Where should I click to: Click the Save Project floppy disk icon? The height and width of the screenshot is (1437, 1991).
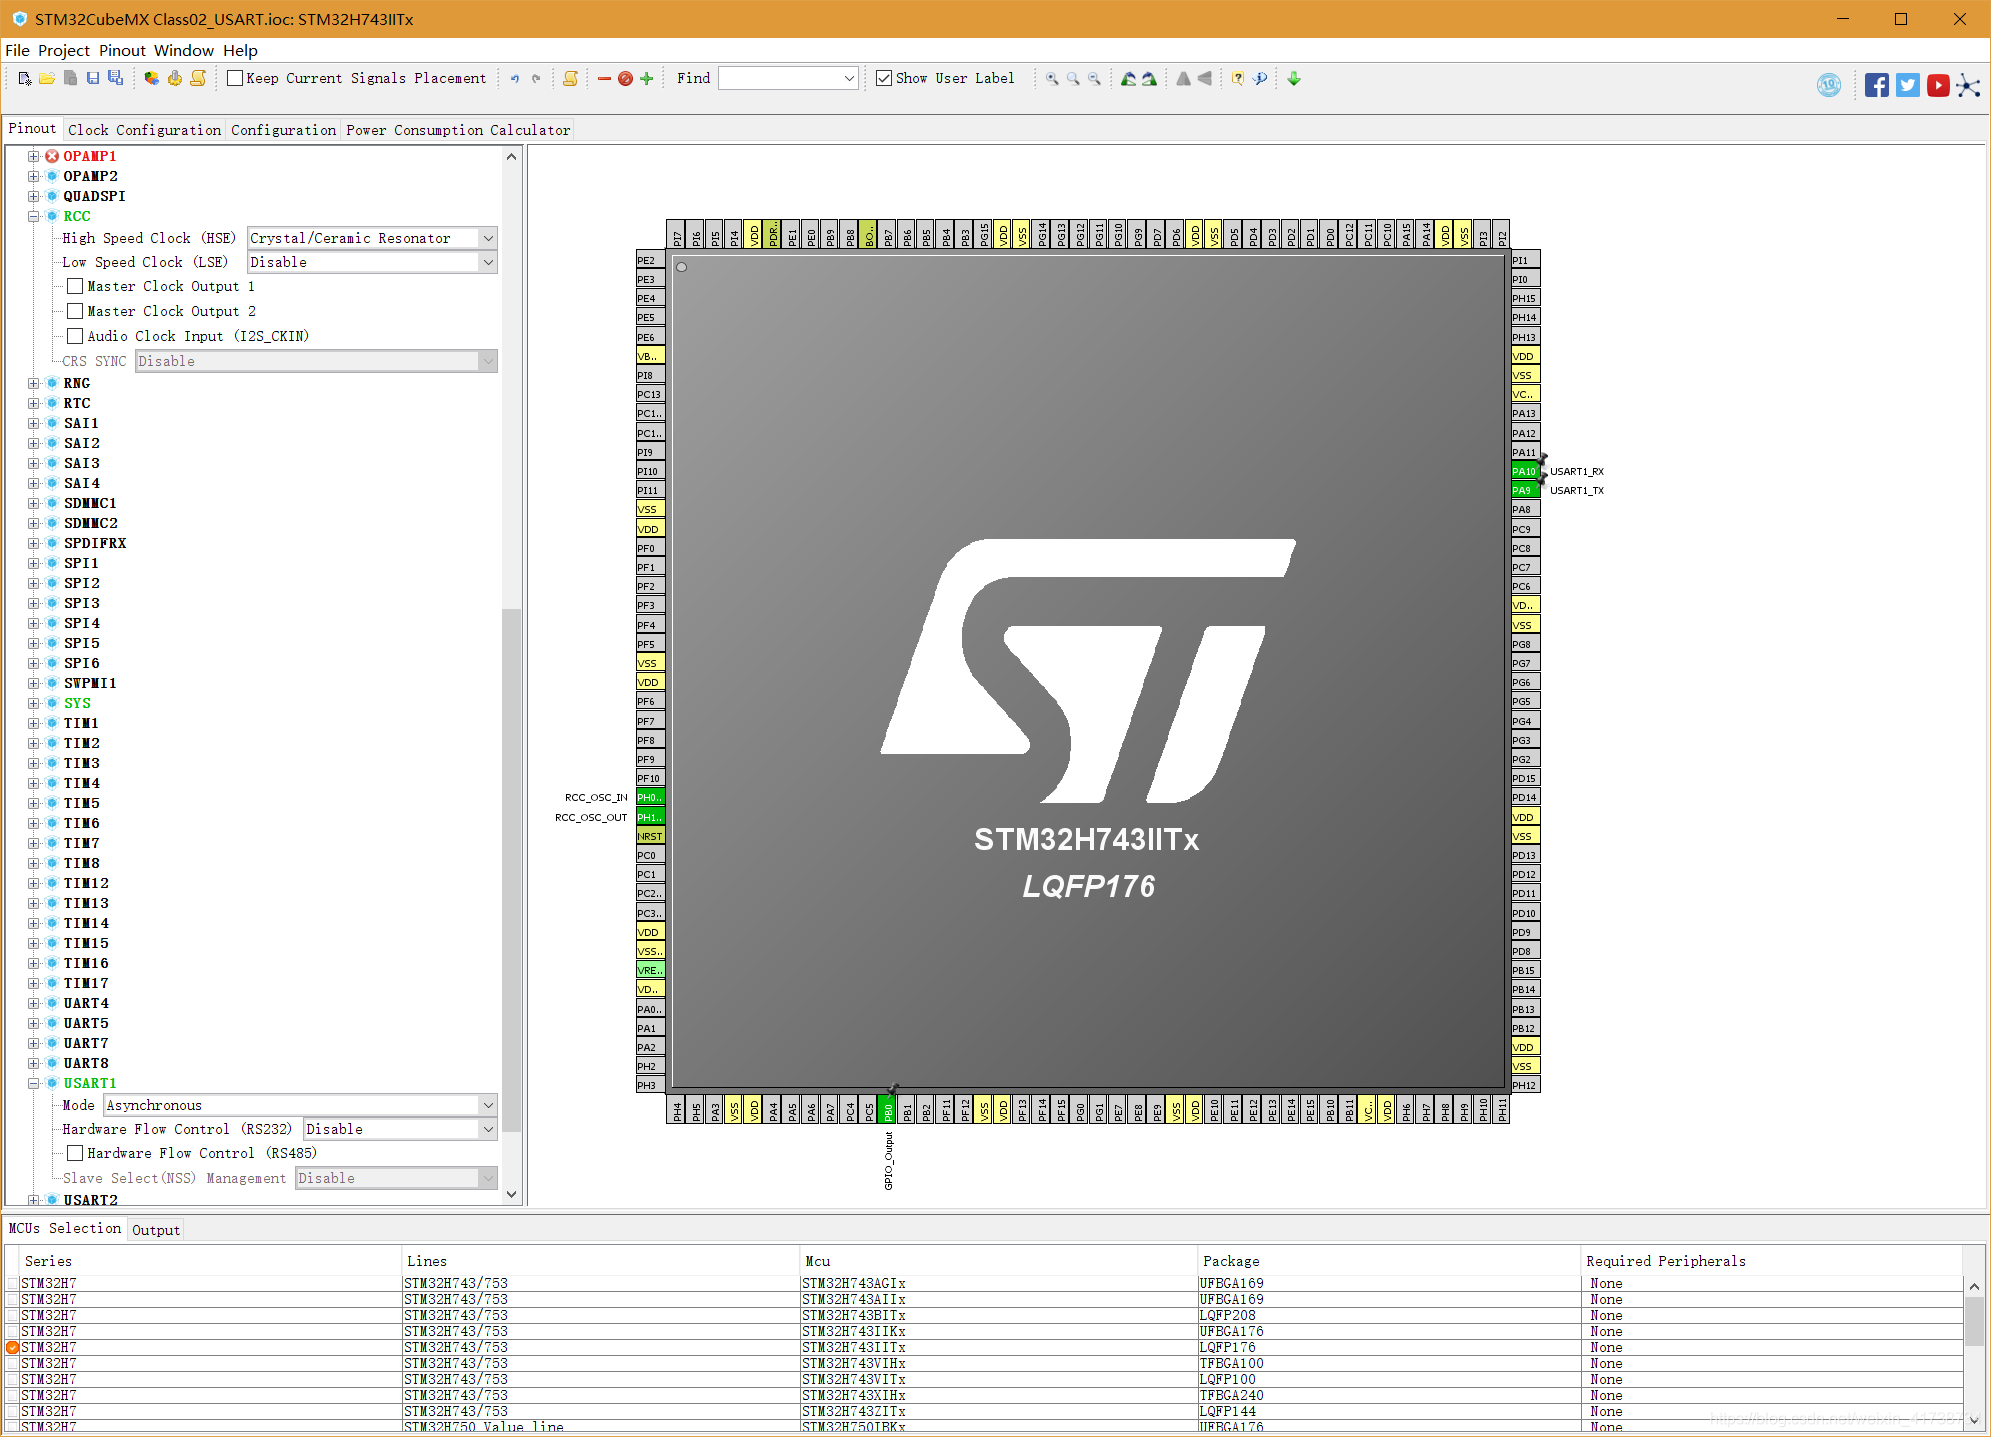(x=93, y=78)
